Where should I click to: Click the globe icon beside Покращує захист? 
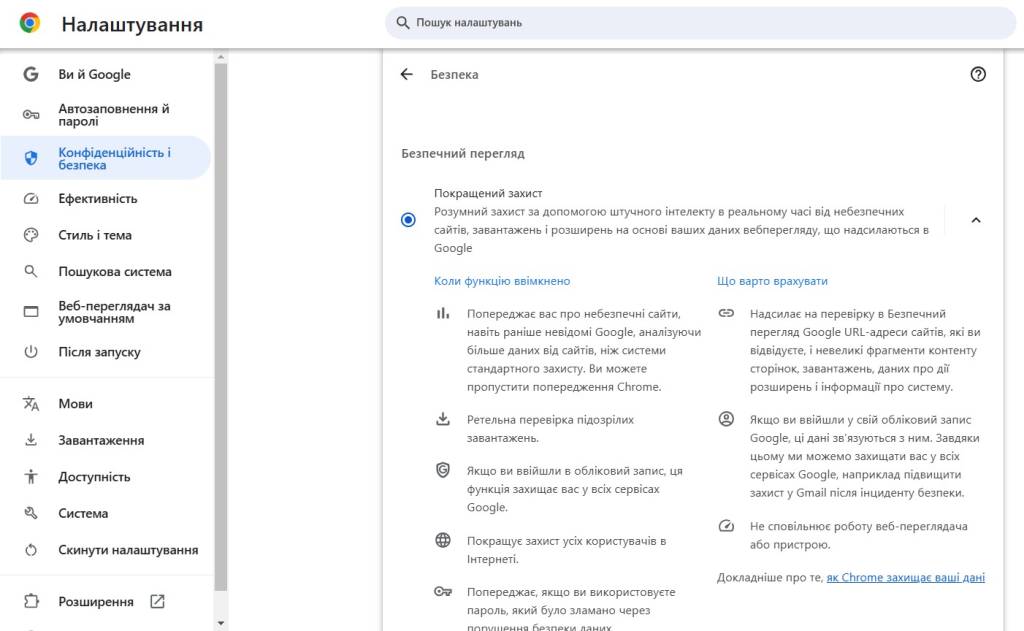[443, 540]
